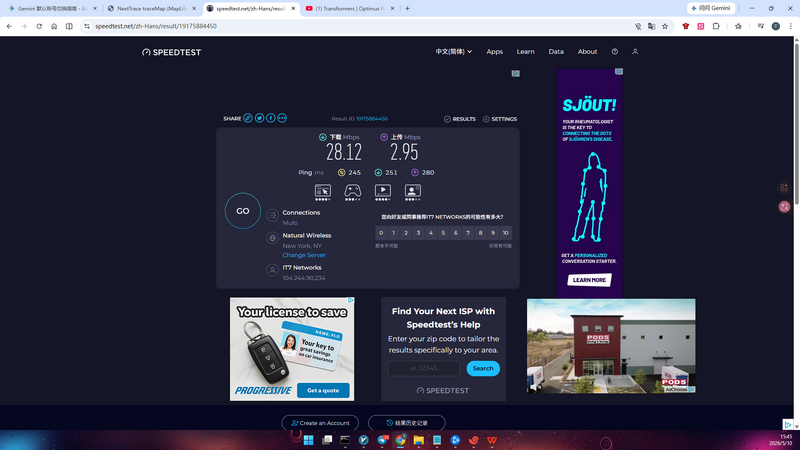800x450 pixels.
Task: Click the video conferencing icon
Action: click(x=413, y=191)
